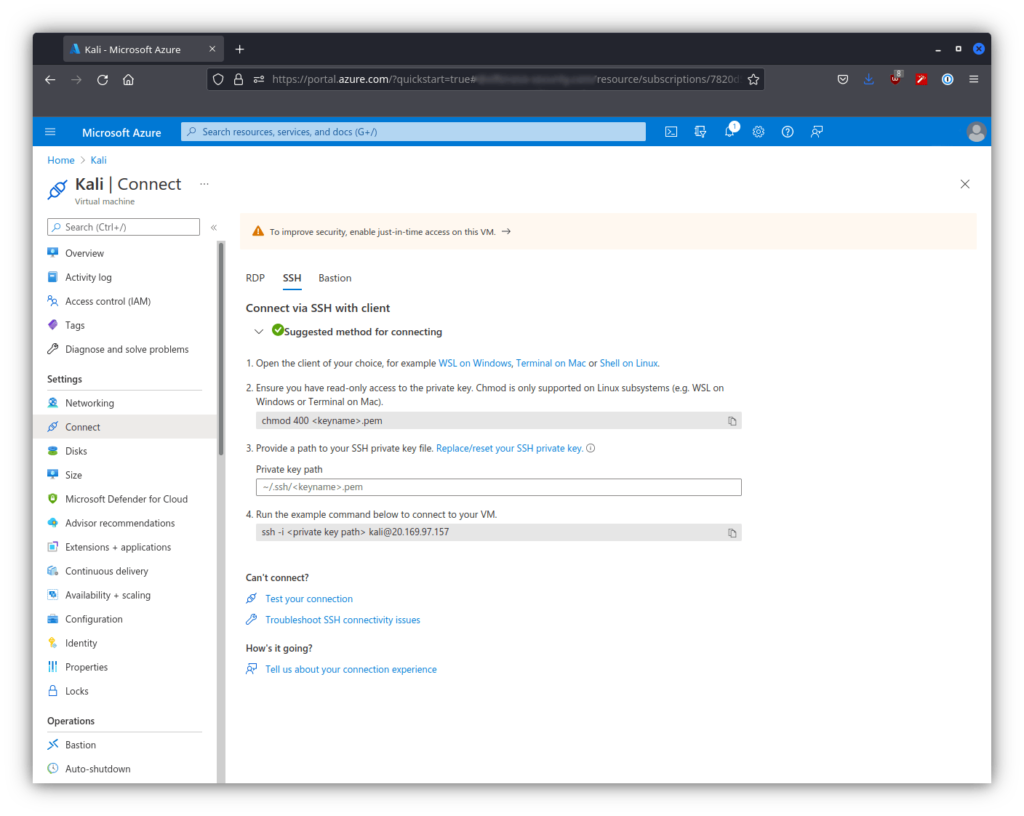Screen dimensions: 1024x816
Task: Open Networking in the Settings menu
Action: coord(89,403)
